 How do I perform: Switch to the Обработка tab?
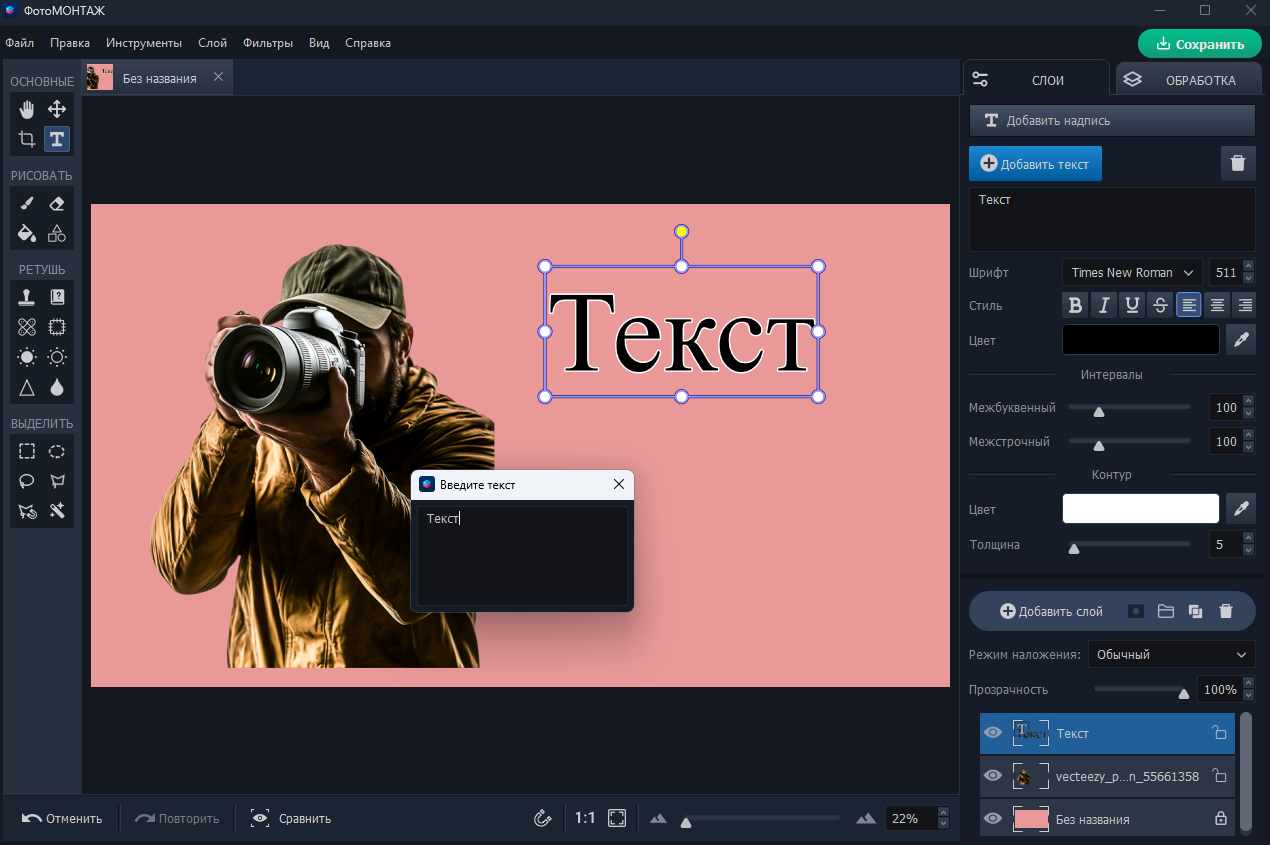(1186, 80)
